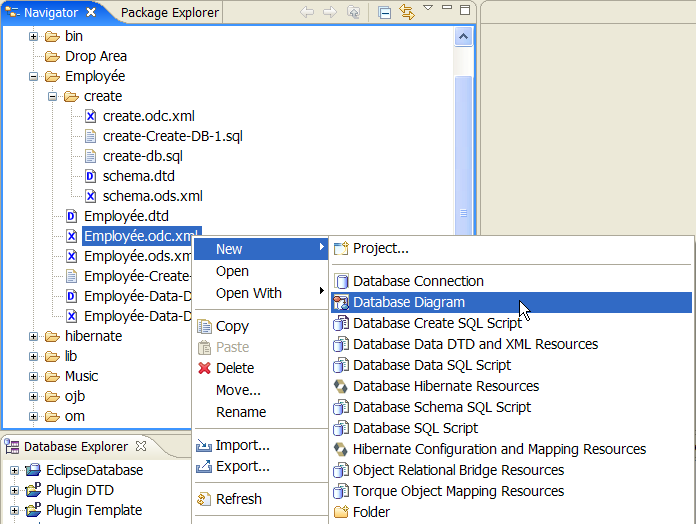The height and width of the screenshot is (524, 696).
Task: Click the Forward arrow in Navigator toolbar
Action: [330, 12]
